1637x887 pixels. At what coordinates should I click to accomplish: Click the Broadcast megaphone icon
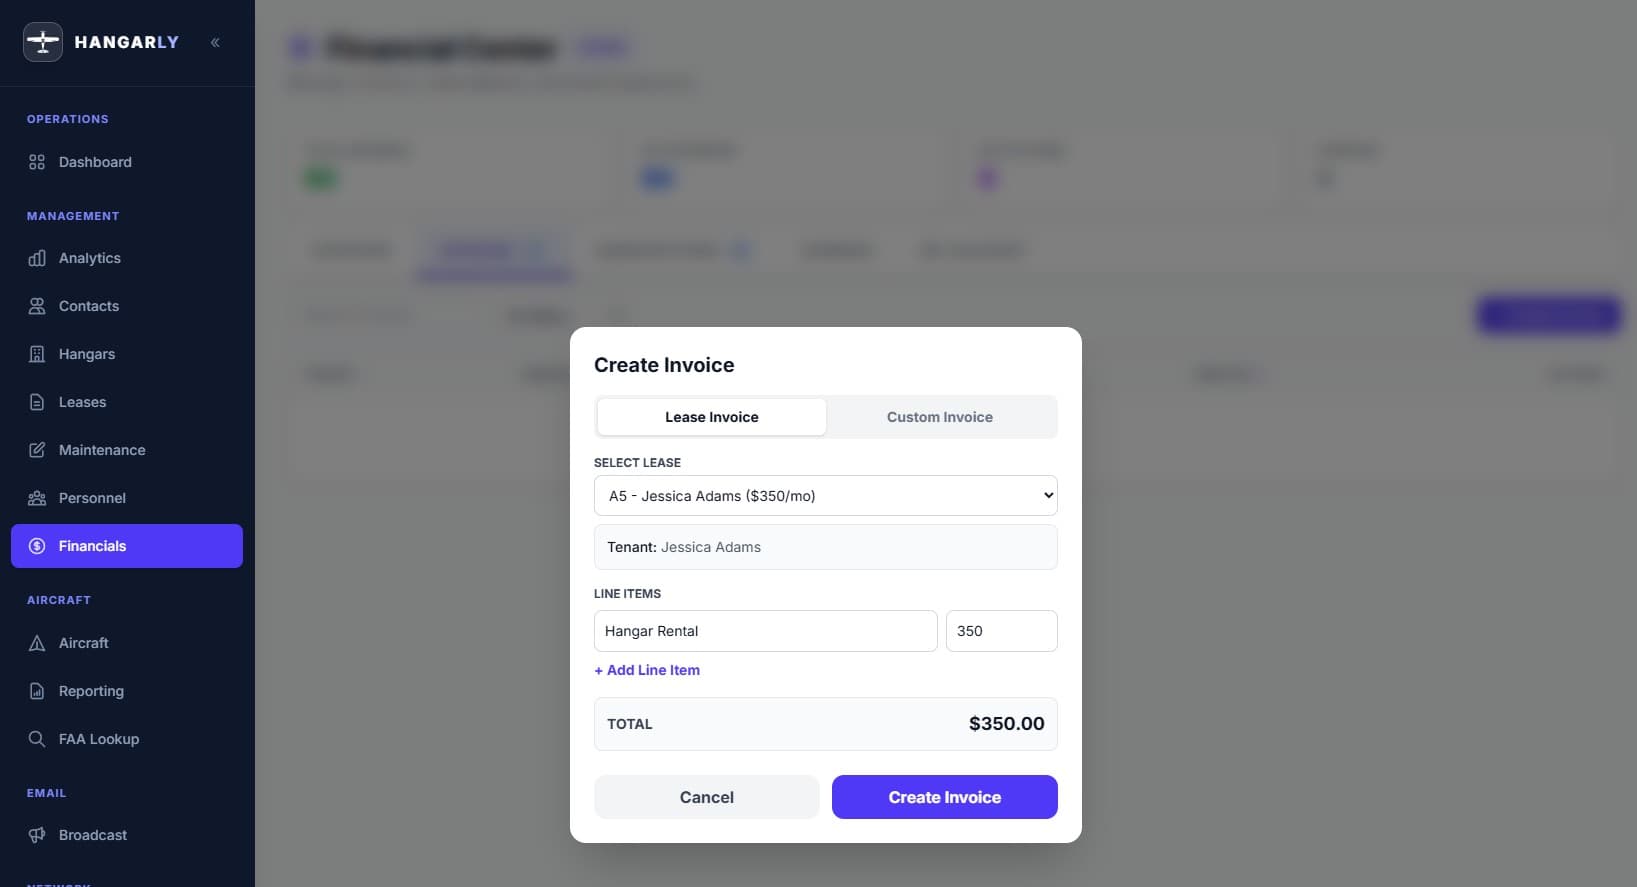tap(36, 835)
